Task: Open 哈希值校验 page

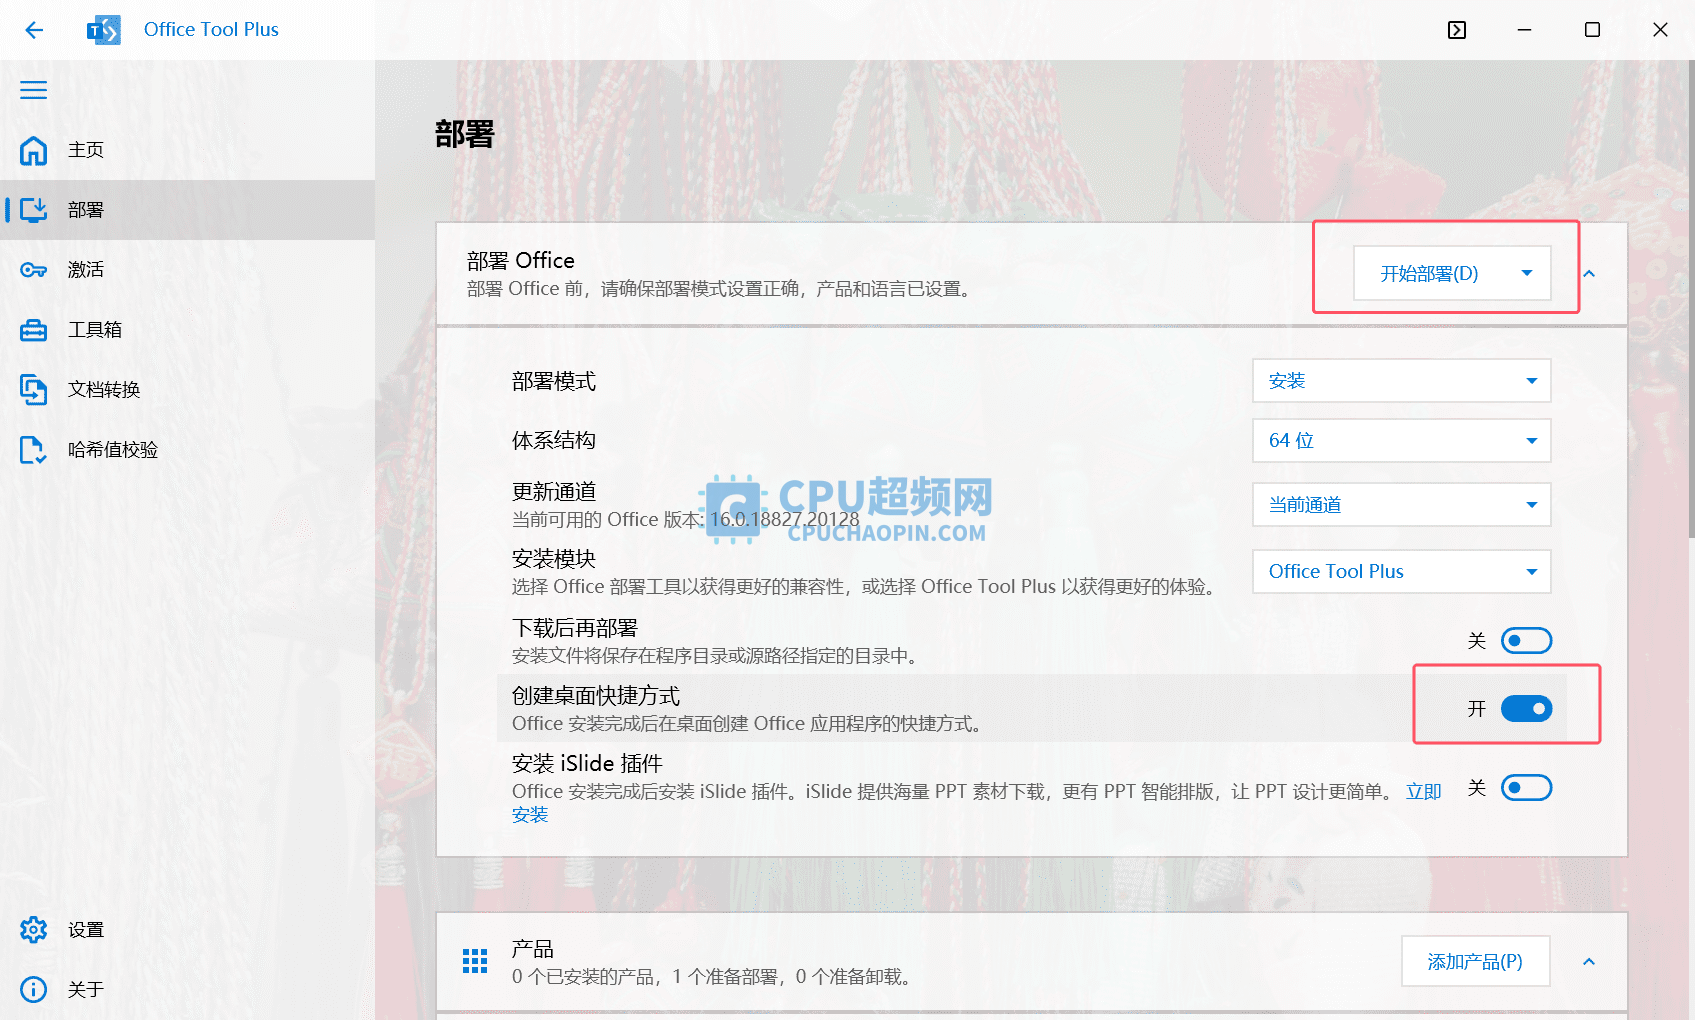Action: [187, 450]
